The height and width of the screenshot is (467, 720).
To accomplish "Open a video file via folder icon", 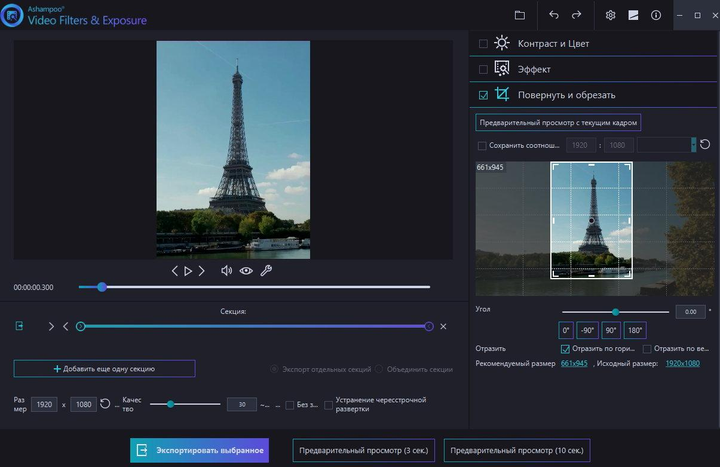I will 519,15.
